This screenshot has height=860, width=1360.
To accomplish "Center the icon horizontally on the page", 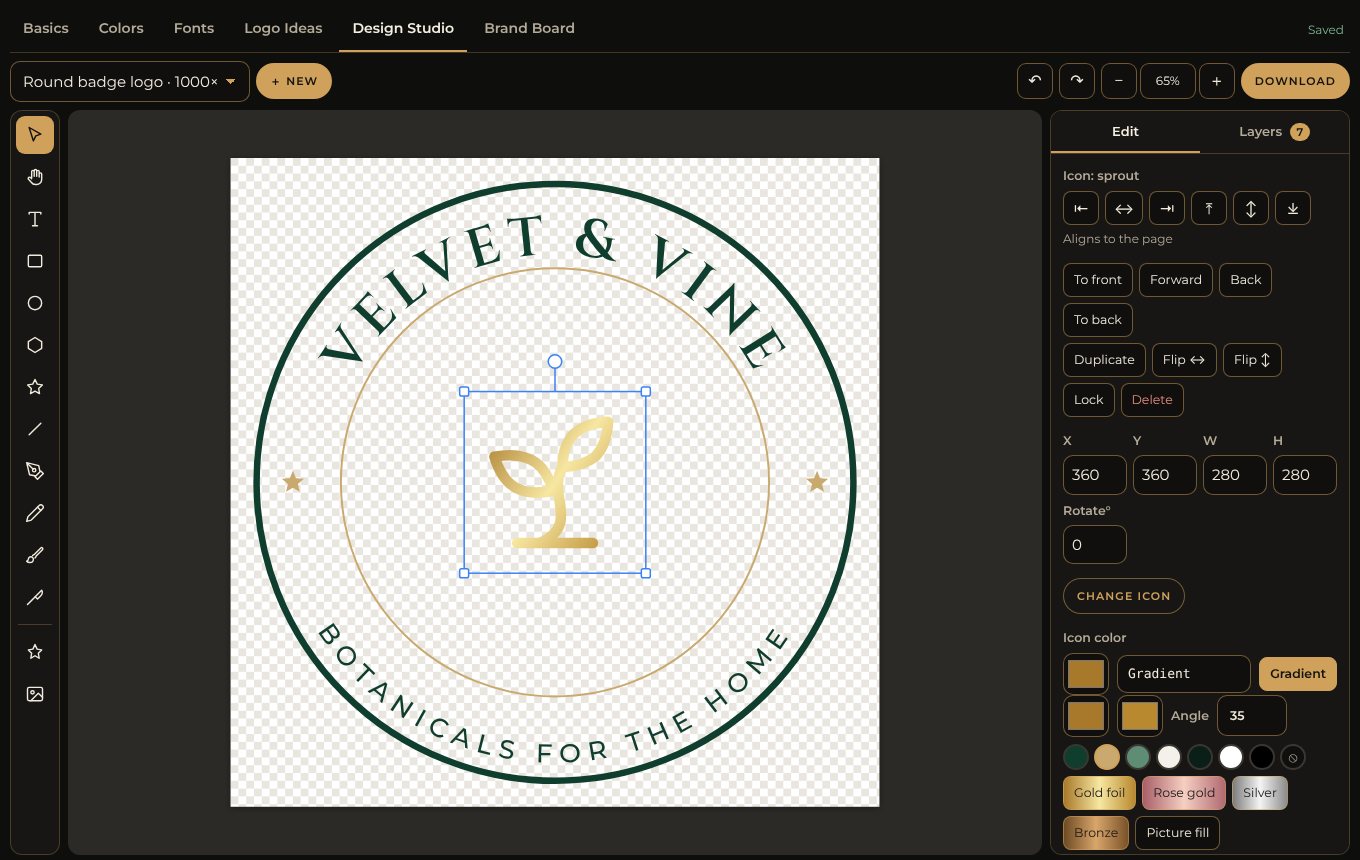I will pos(1124,208).
